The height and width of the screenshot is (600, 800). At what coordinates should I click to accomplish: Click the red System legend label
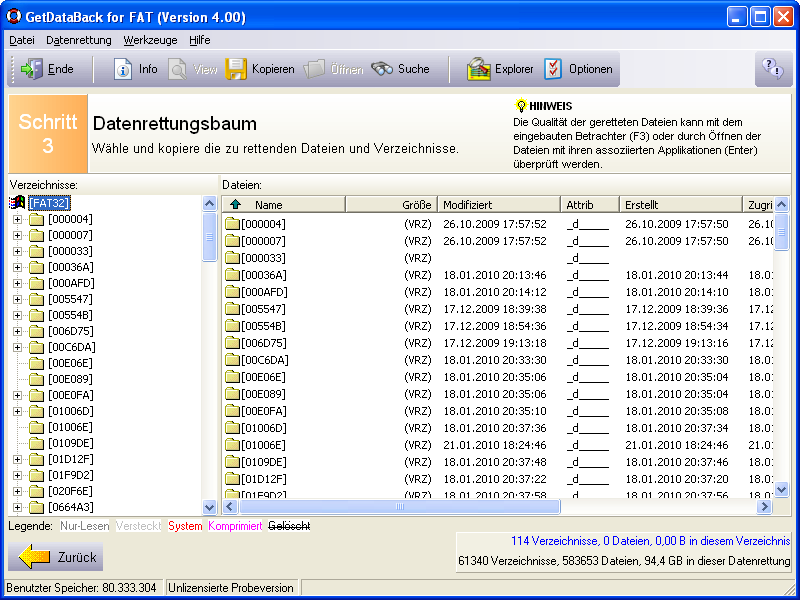pyautogui.click(x=185, y=526)
